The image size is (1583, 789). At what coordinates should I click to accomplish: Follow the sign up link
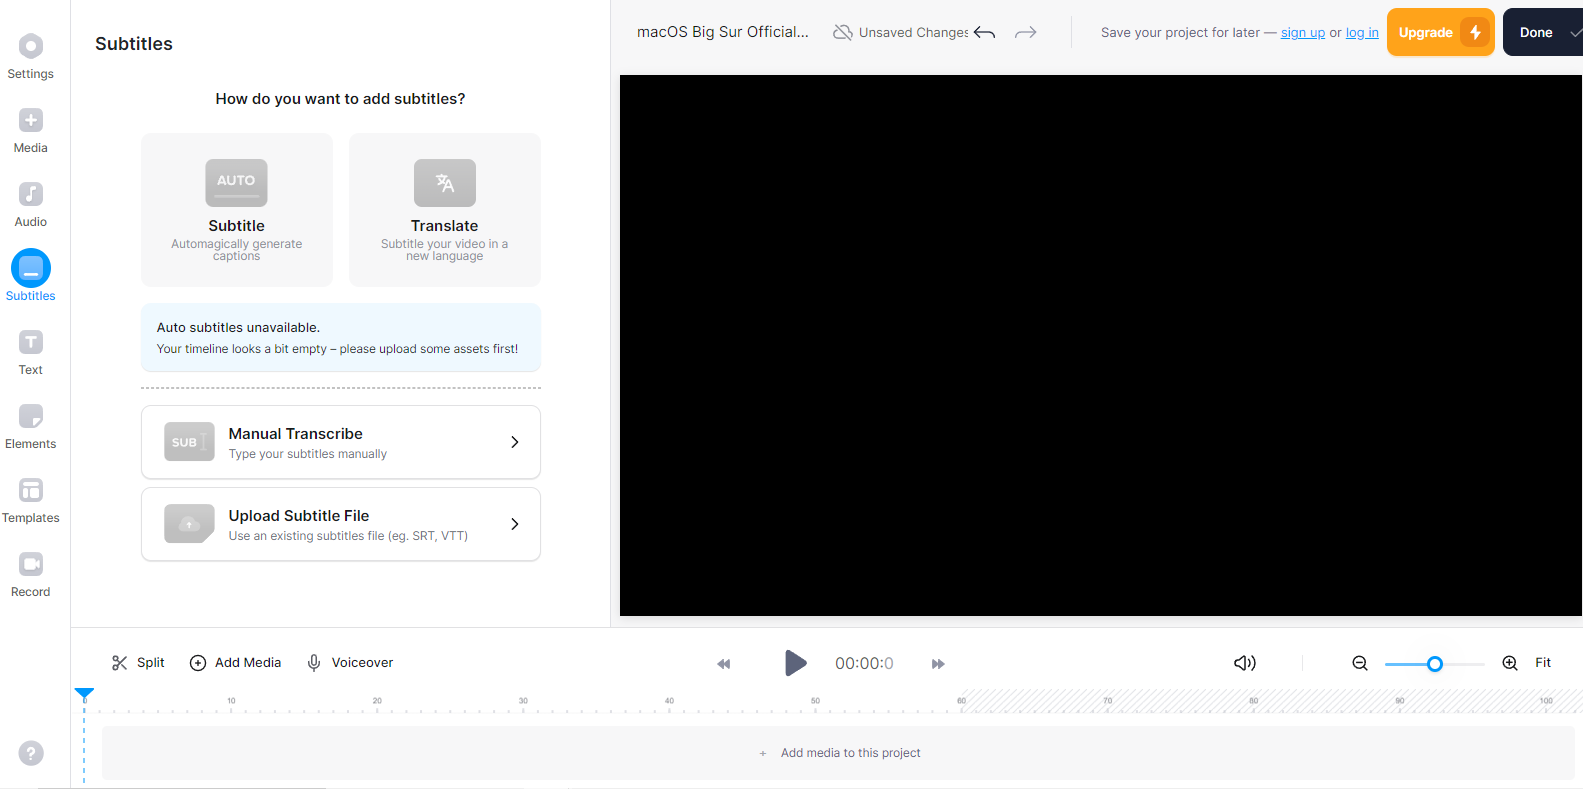1303,33
